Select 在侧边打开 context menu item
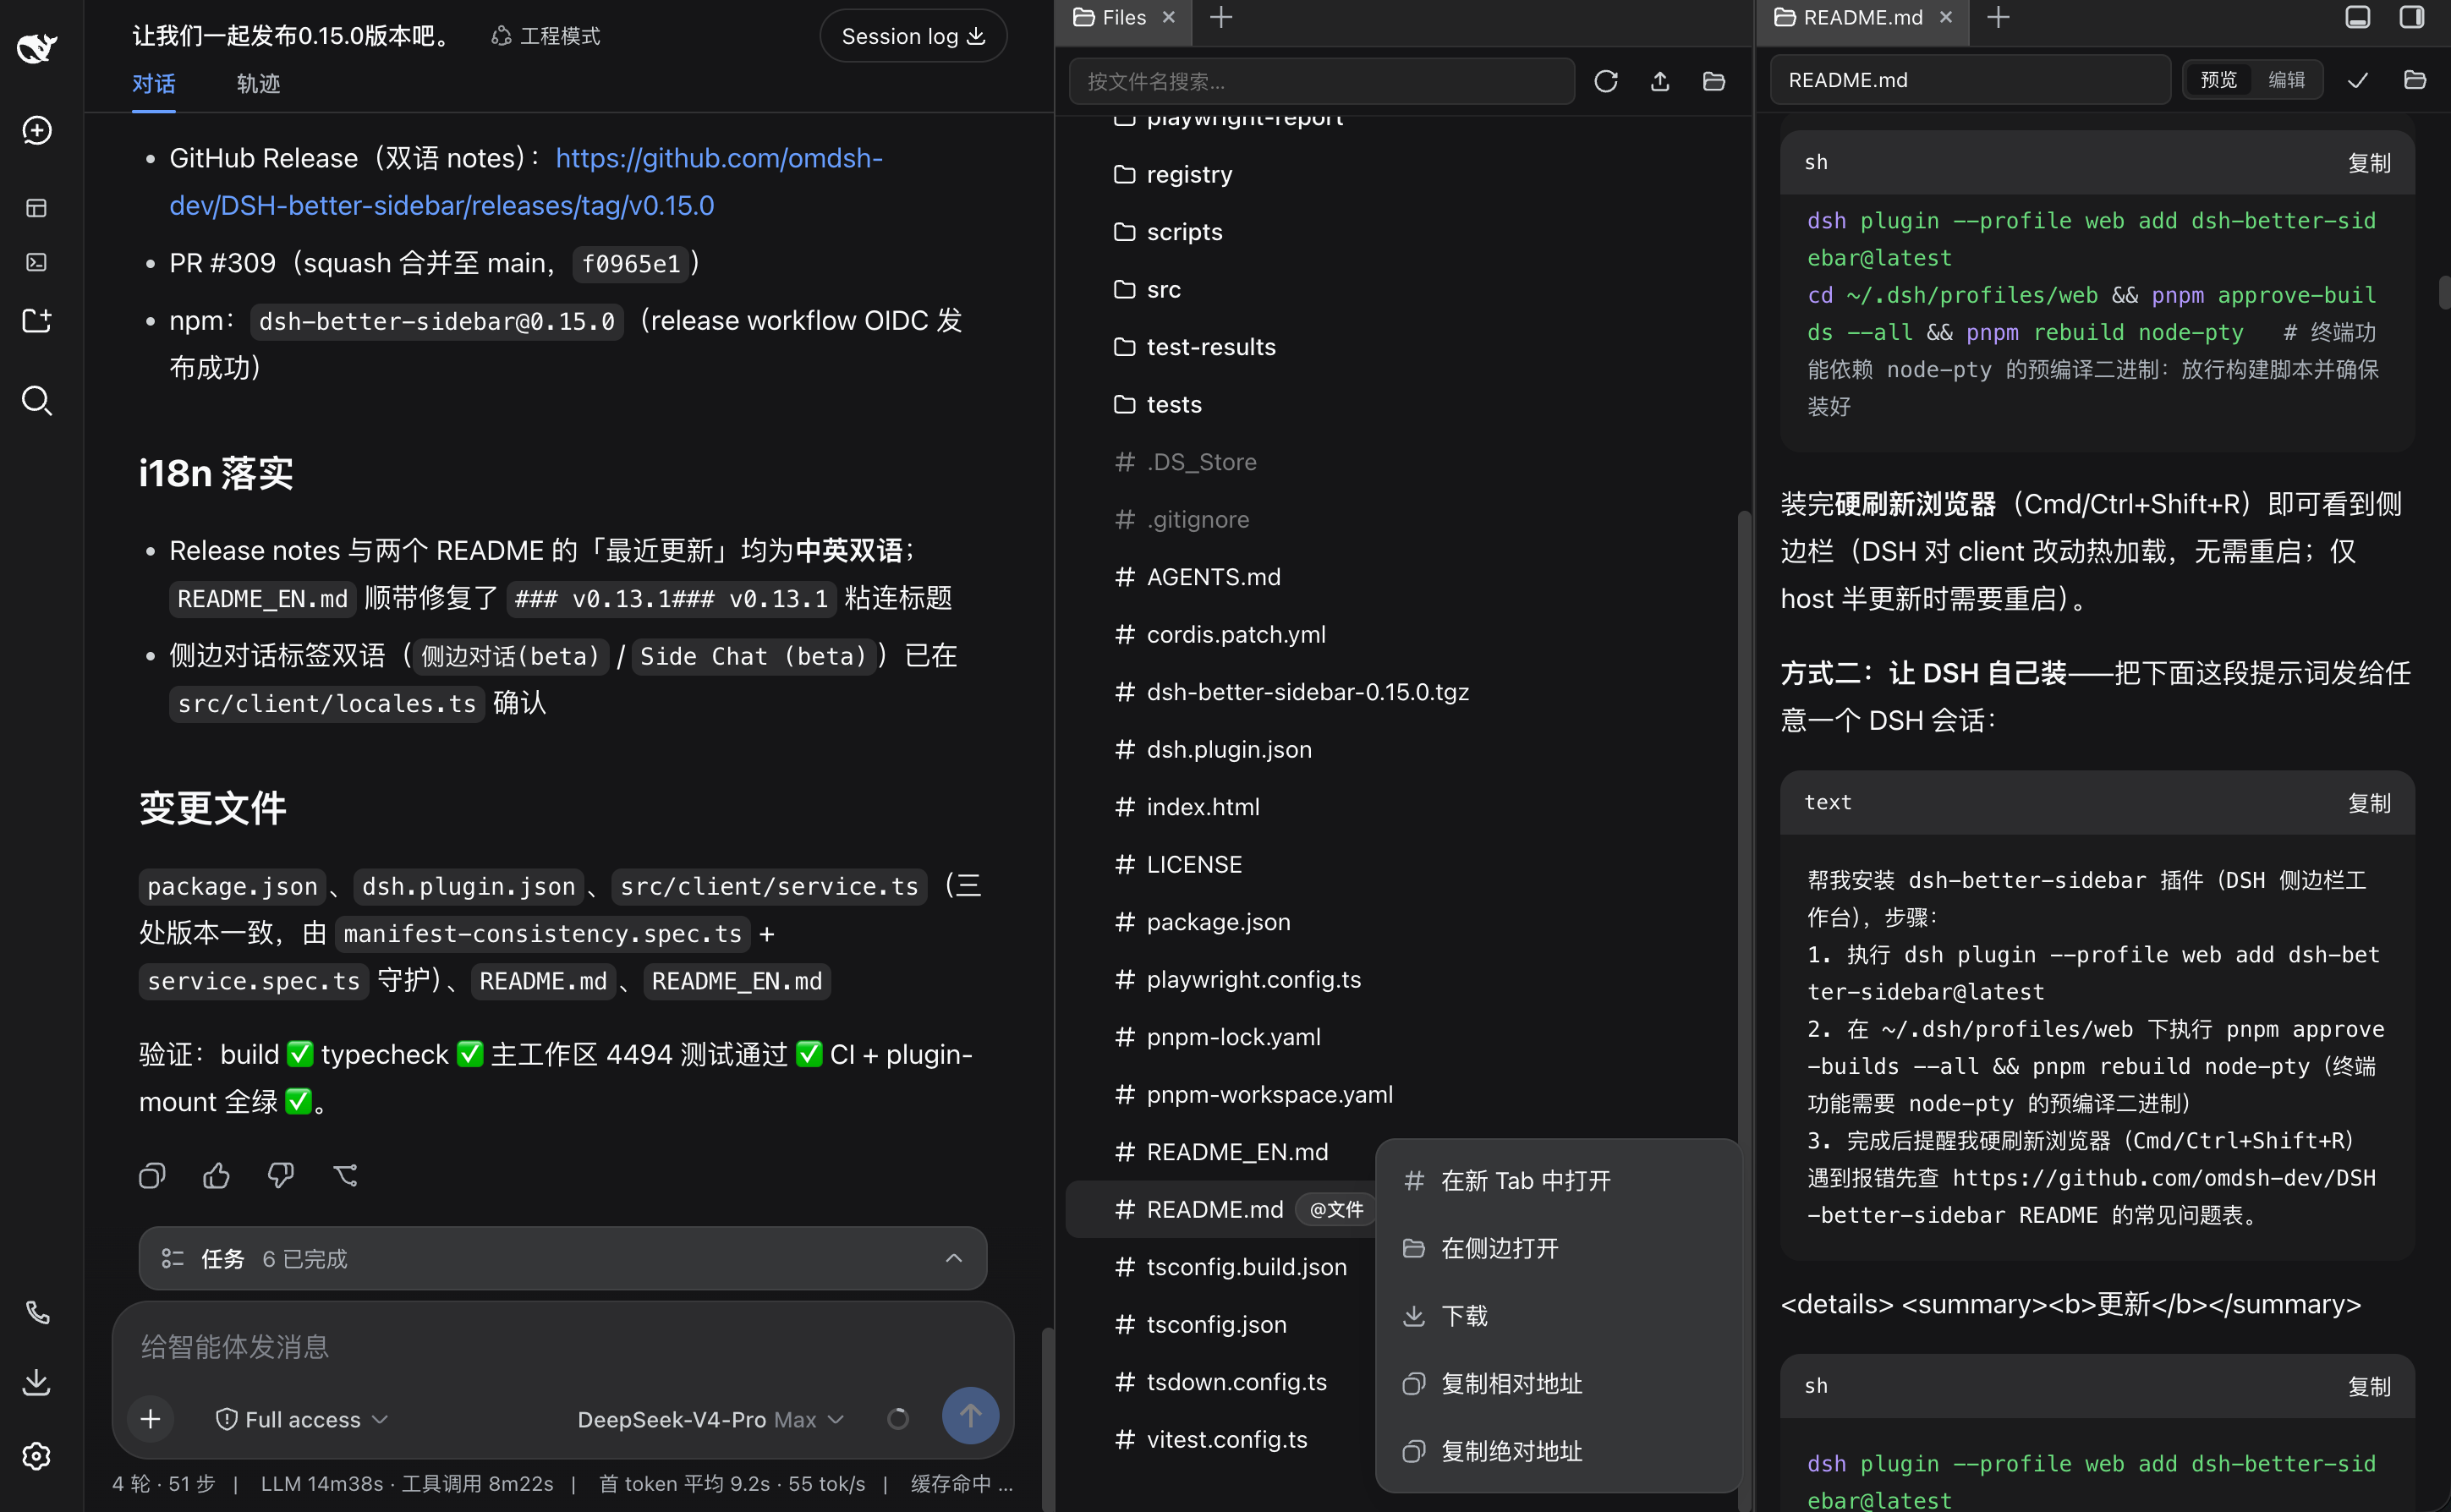This screenshot has height=1512, width=2451. coord(1558,1248)
